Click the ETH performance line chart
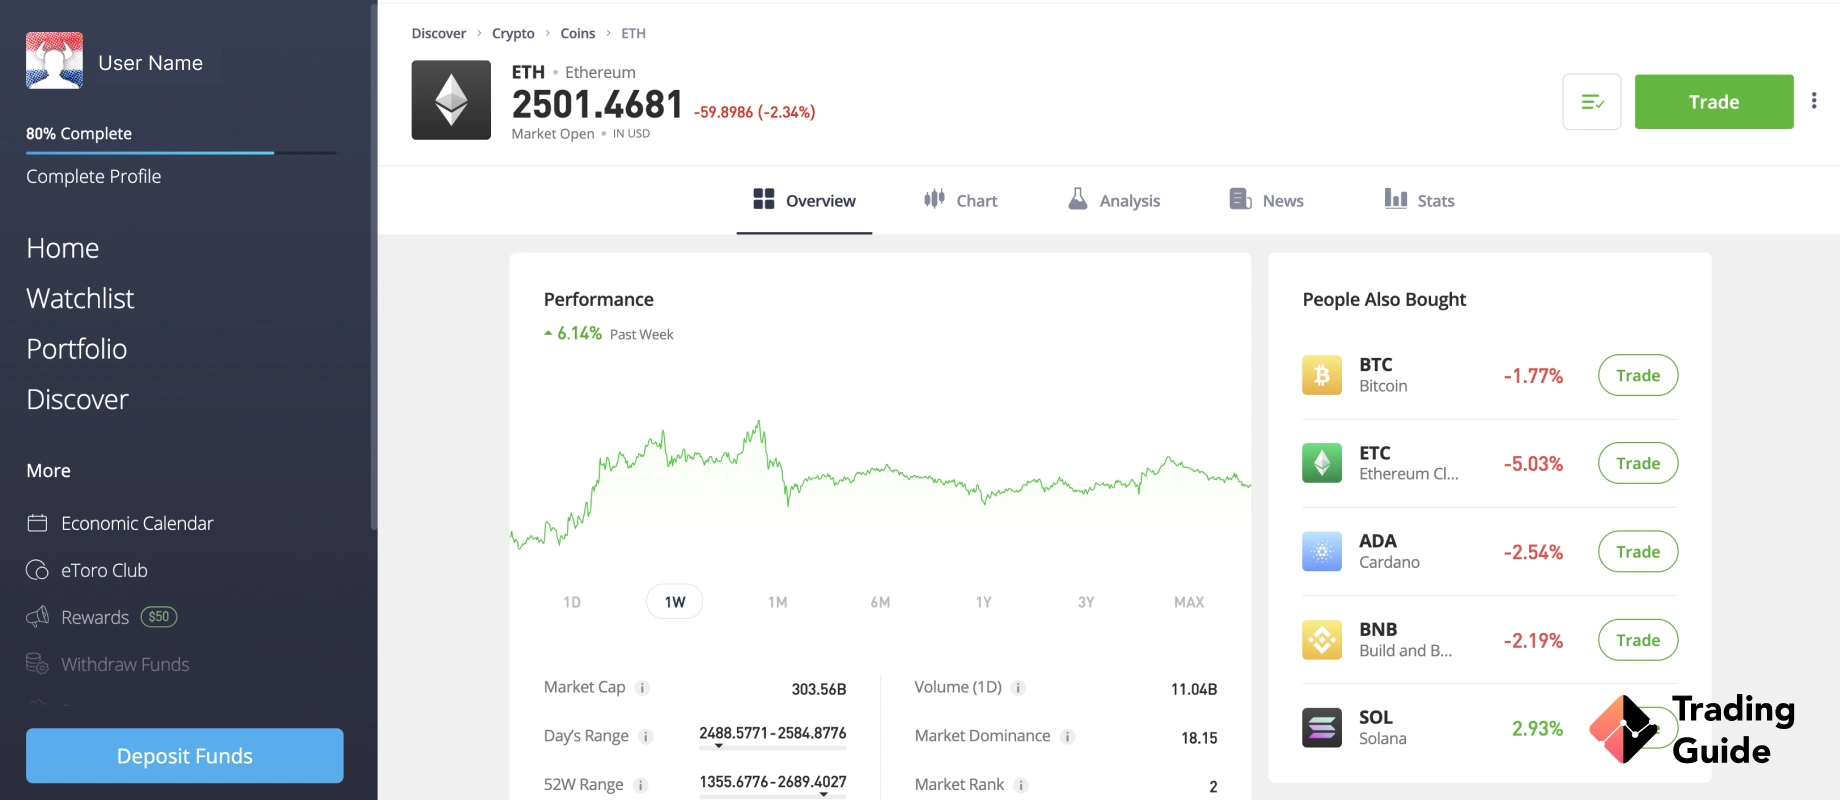The height and width of the screenshot is (800, 1840). point(880,485)
